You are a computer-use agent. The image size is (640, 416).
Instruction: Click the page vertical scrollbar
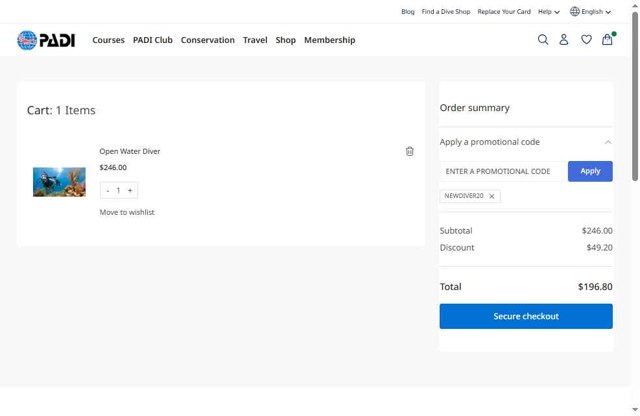(635, 96)
